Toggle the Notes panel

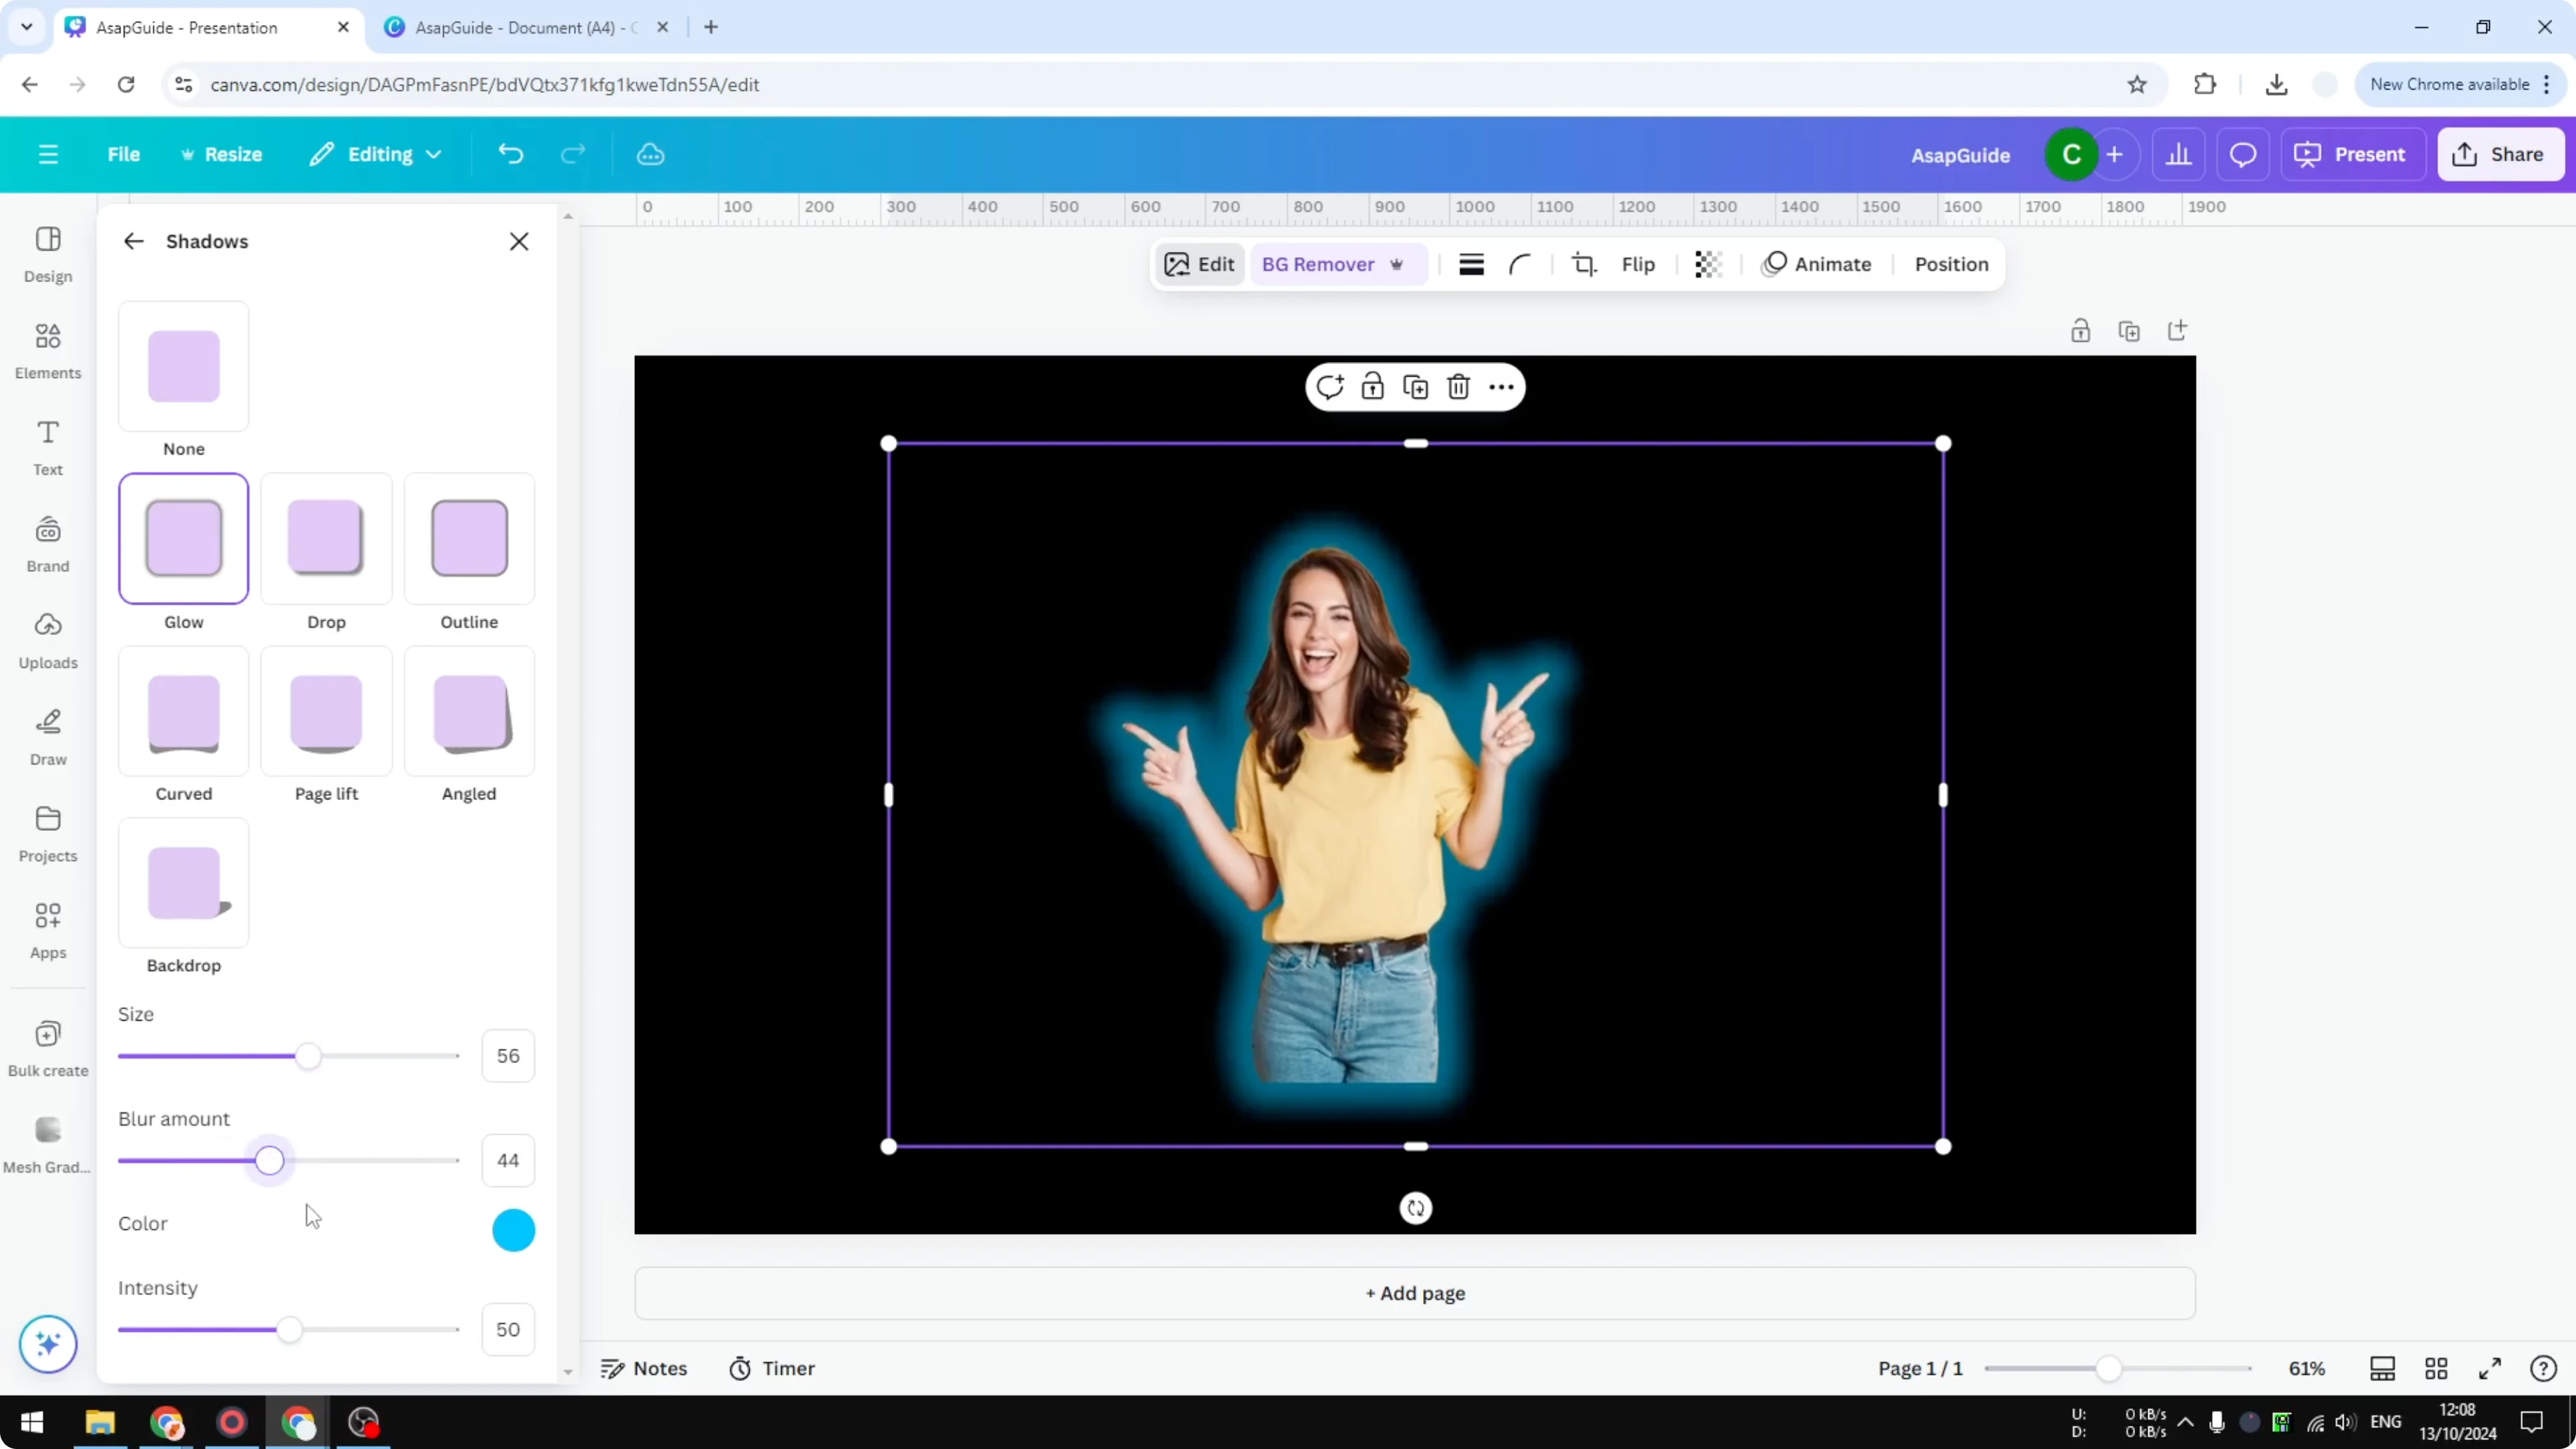click(644, 1368)
